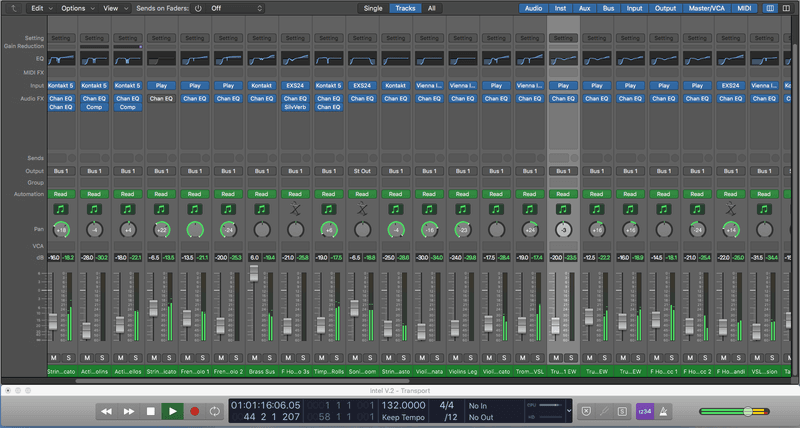Stop the transport
800x428 pixels.
click(x=151, y=411)
